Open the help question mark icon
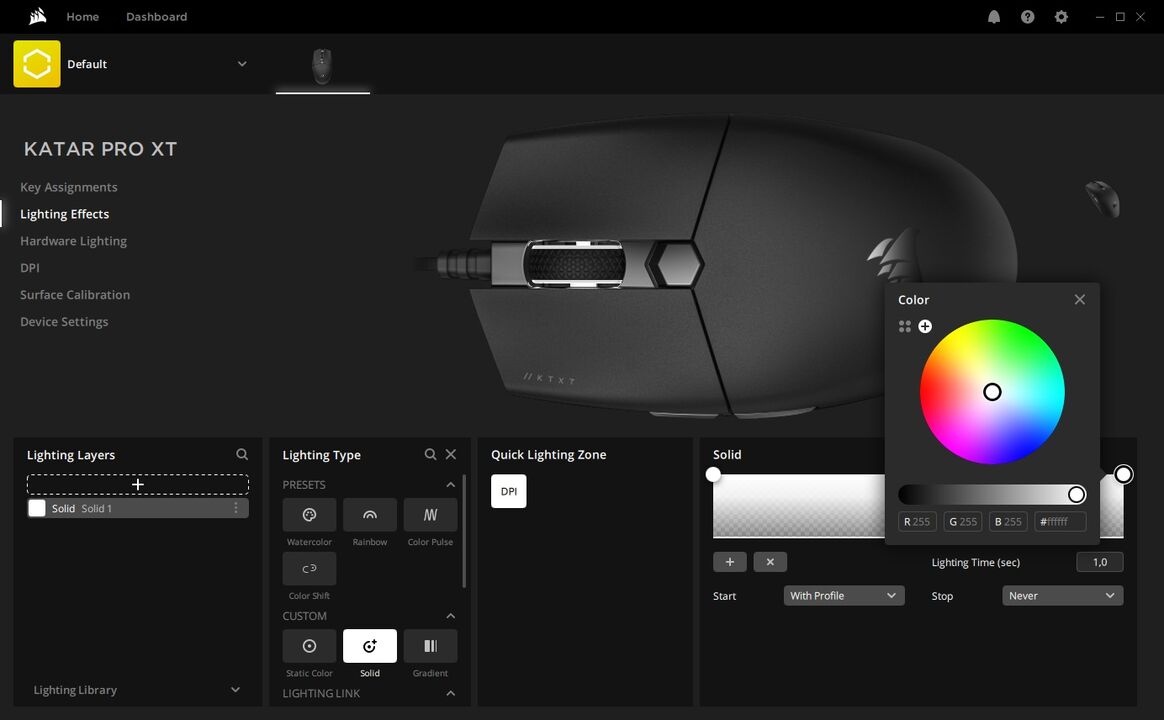The height and width of the screenshot is (720, 1164). (1027, 16)
